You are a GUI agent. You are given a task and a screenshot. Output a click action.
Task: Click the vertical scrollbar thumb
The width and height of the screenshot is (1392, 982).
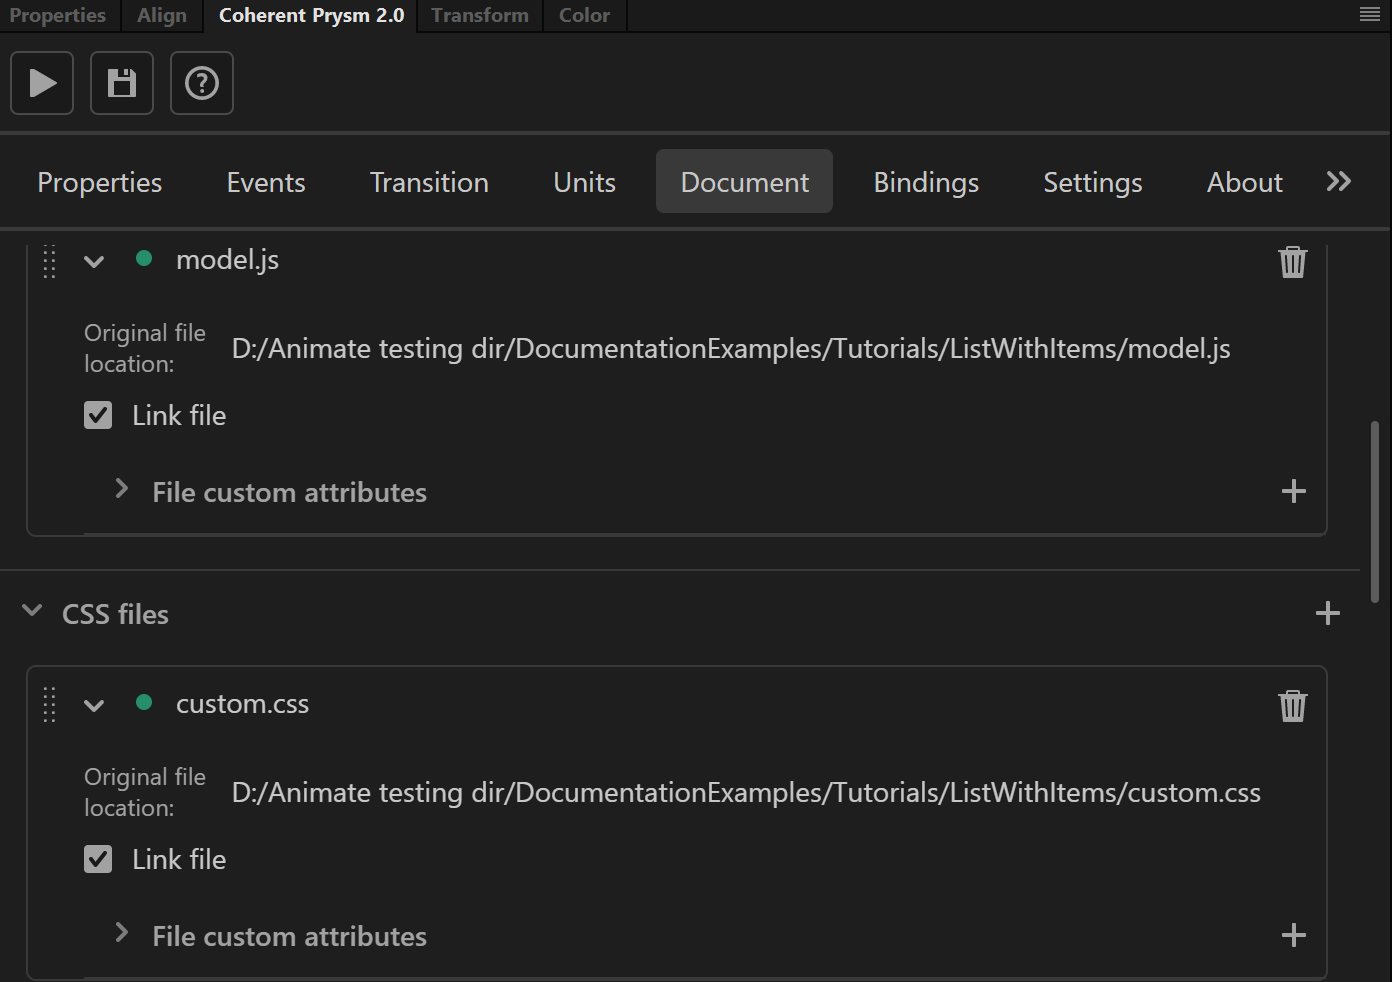[x=1375, y=511]
